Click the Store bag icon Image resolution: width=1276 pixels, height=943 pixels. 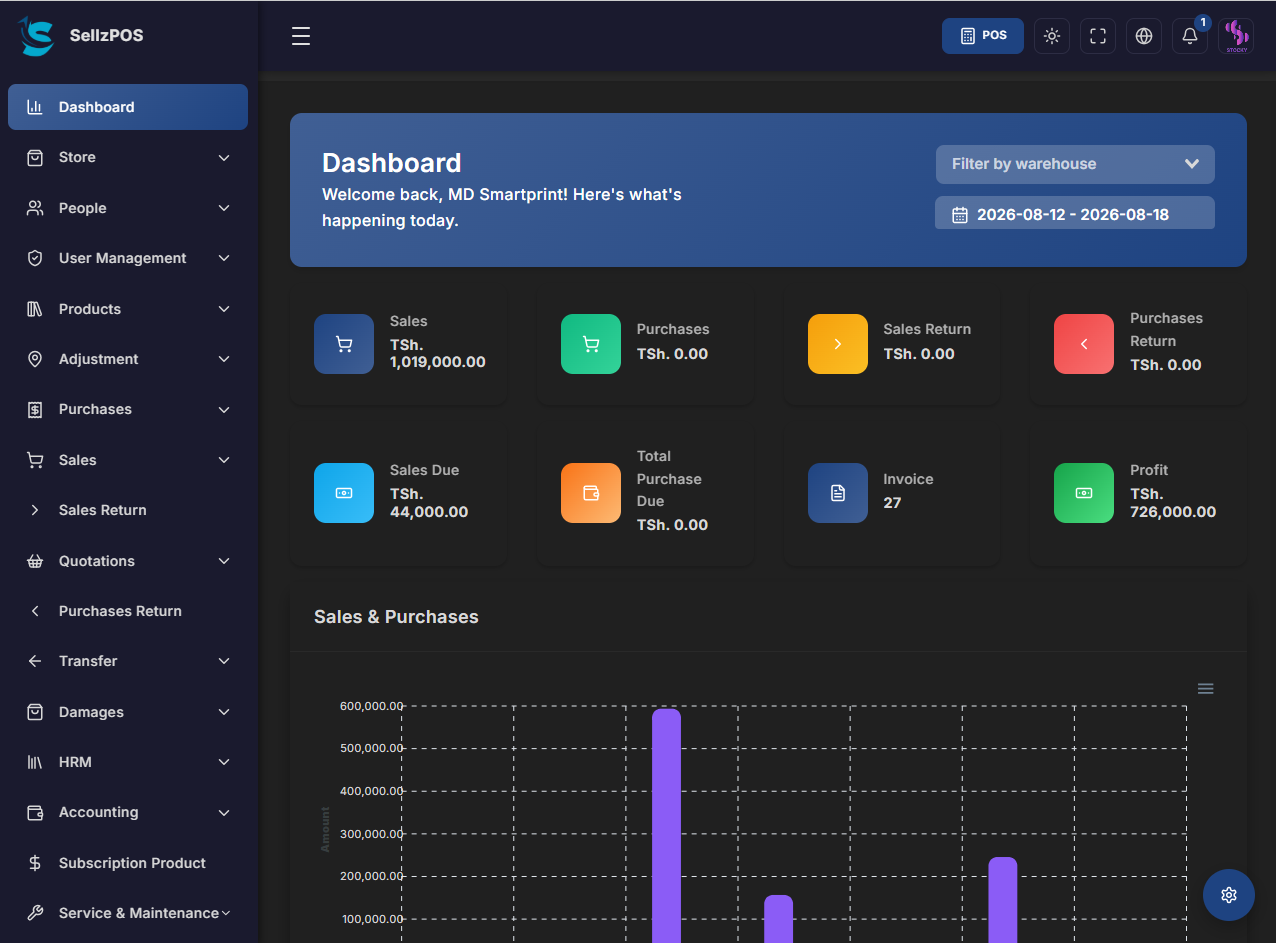pos(35,157)
